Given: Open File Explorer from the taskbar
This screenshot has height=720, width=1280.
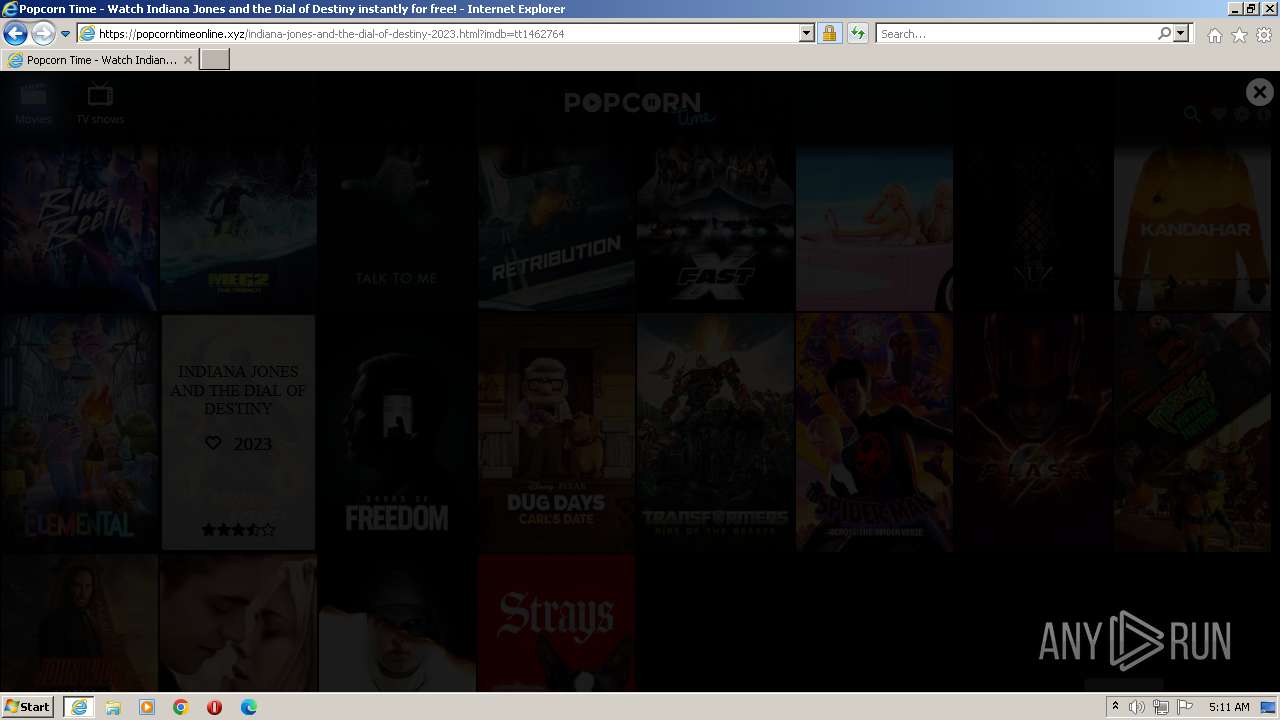Looking at the screenshot, I should click(x=113, y=707).
